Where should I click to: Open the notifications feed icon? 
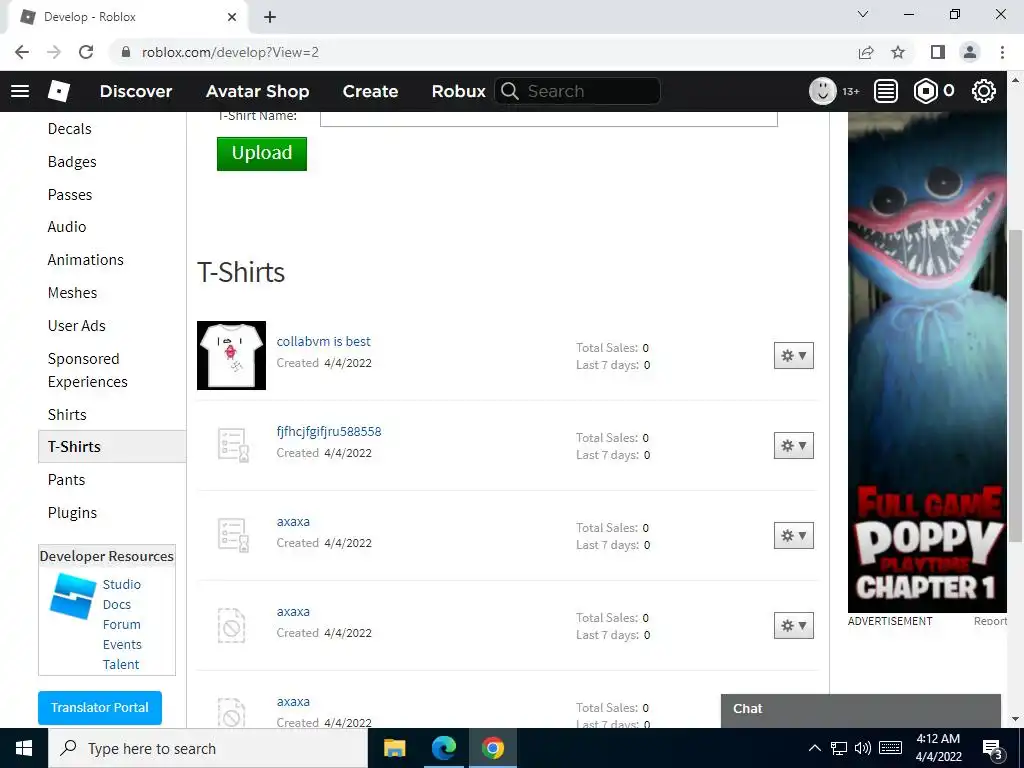[886, 91]
